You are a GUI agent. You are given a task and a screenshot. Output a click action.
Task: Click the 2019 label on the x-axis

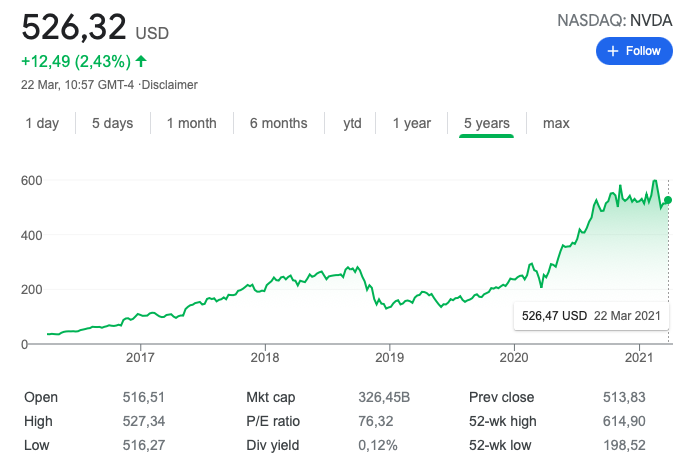(x=389, y=357)
